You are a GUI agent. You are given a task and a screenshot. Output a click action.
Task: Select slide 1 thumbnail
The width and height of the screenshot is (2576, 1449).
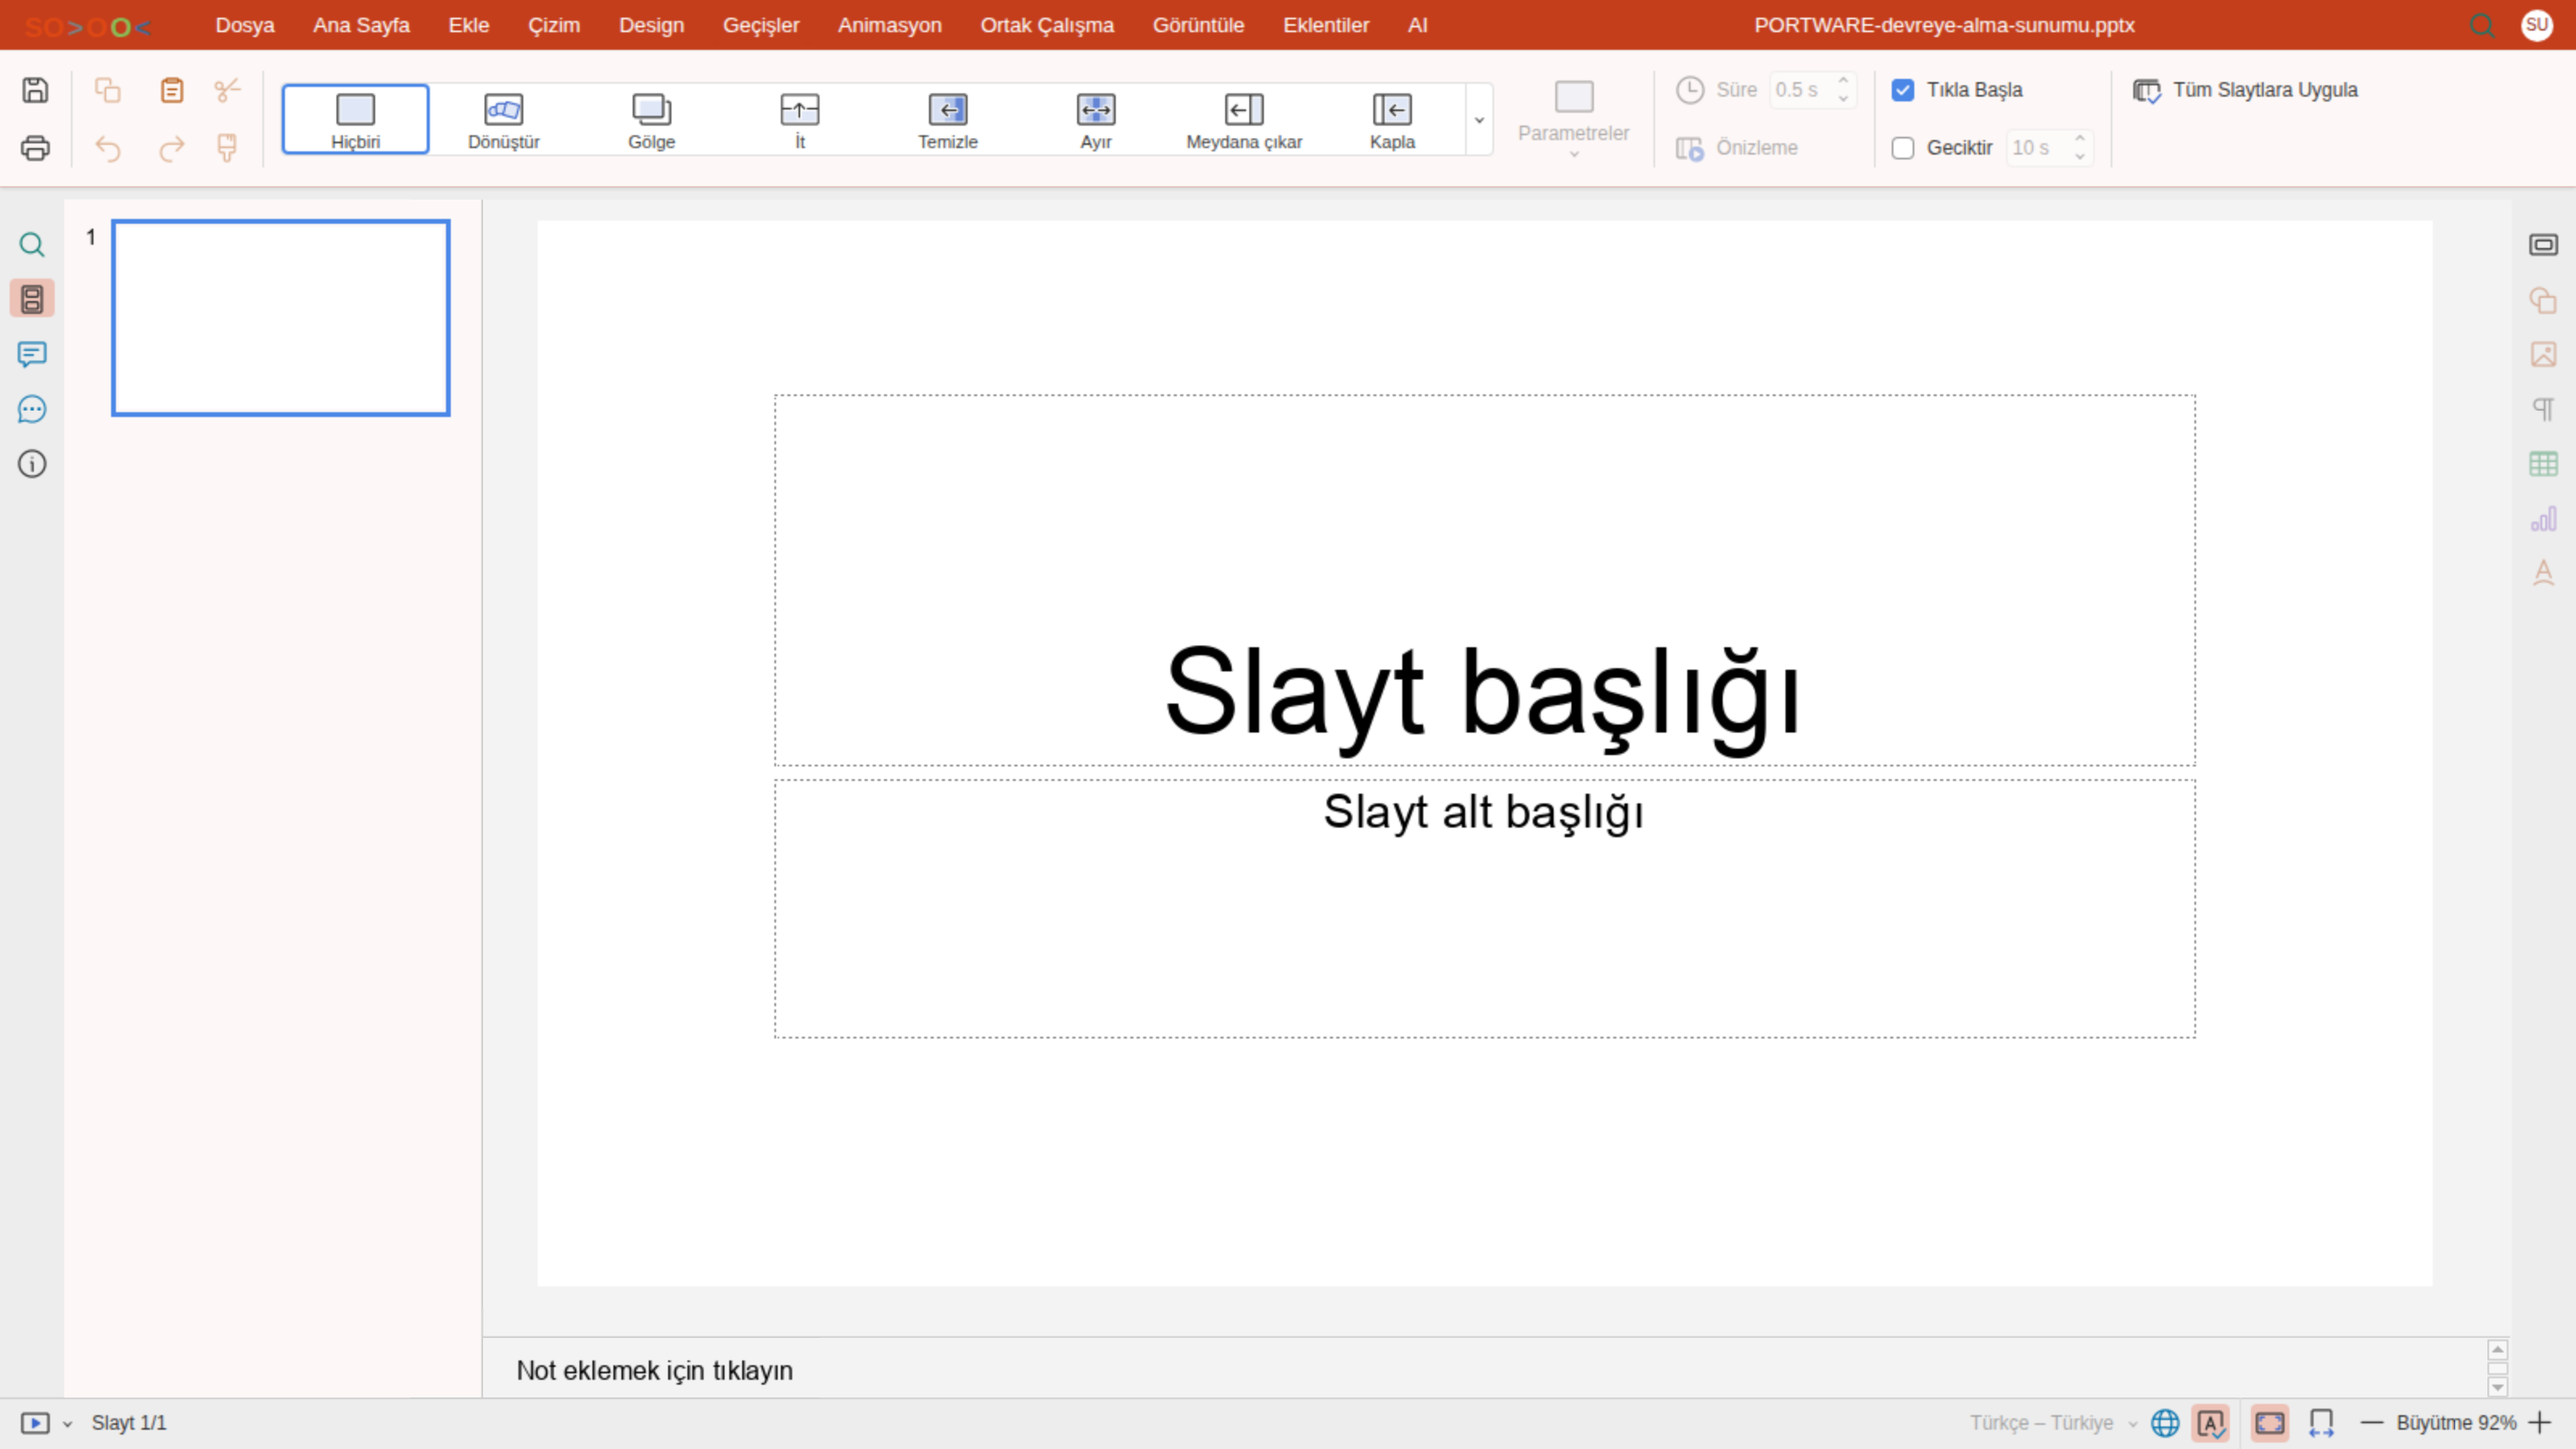[281, 318]
